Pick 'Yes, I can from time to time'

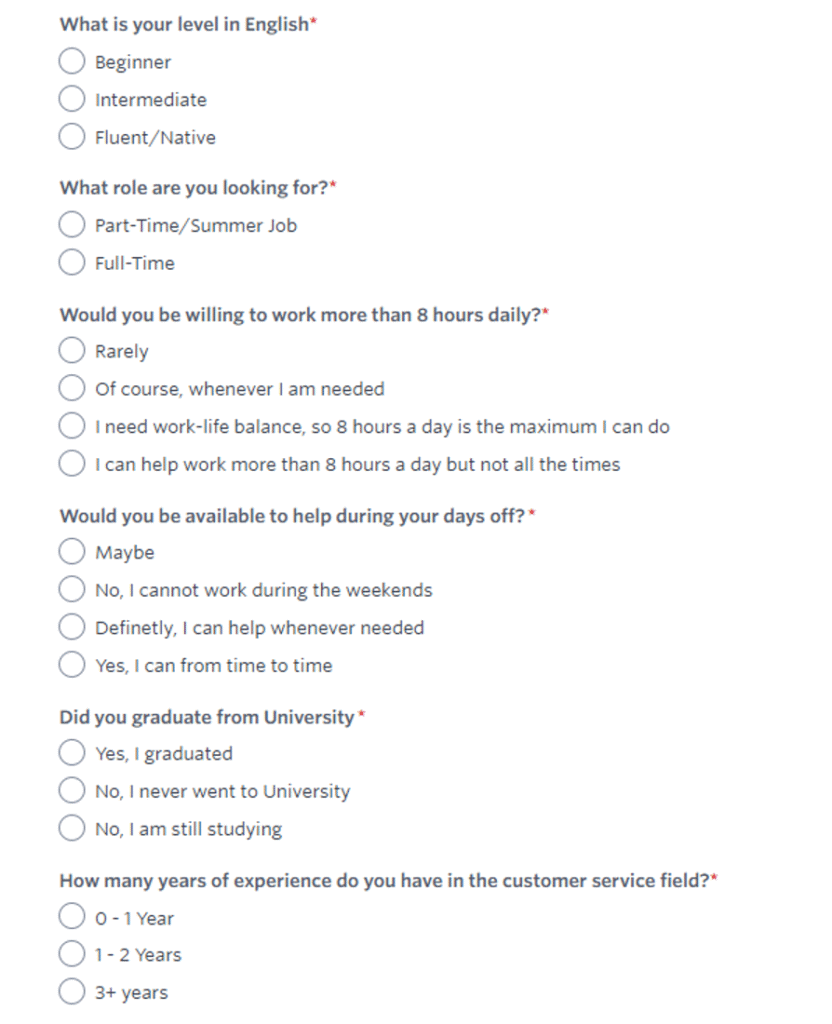point(72,665)
